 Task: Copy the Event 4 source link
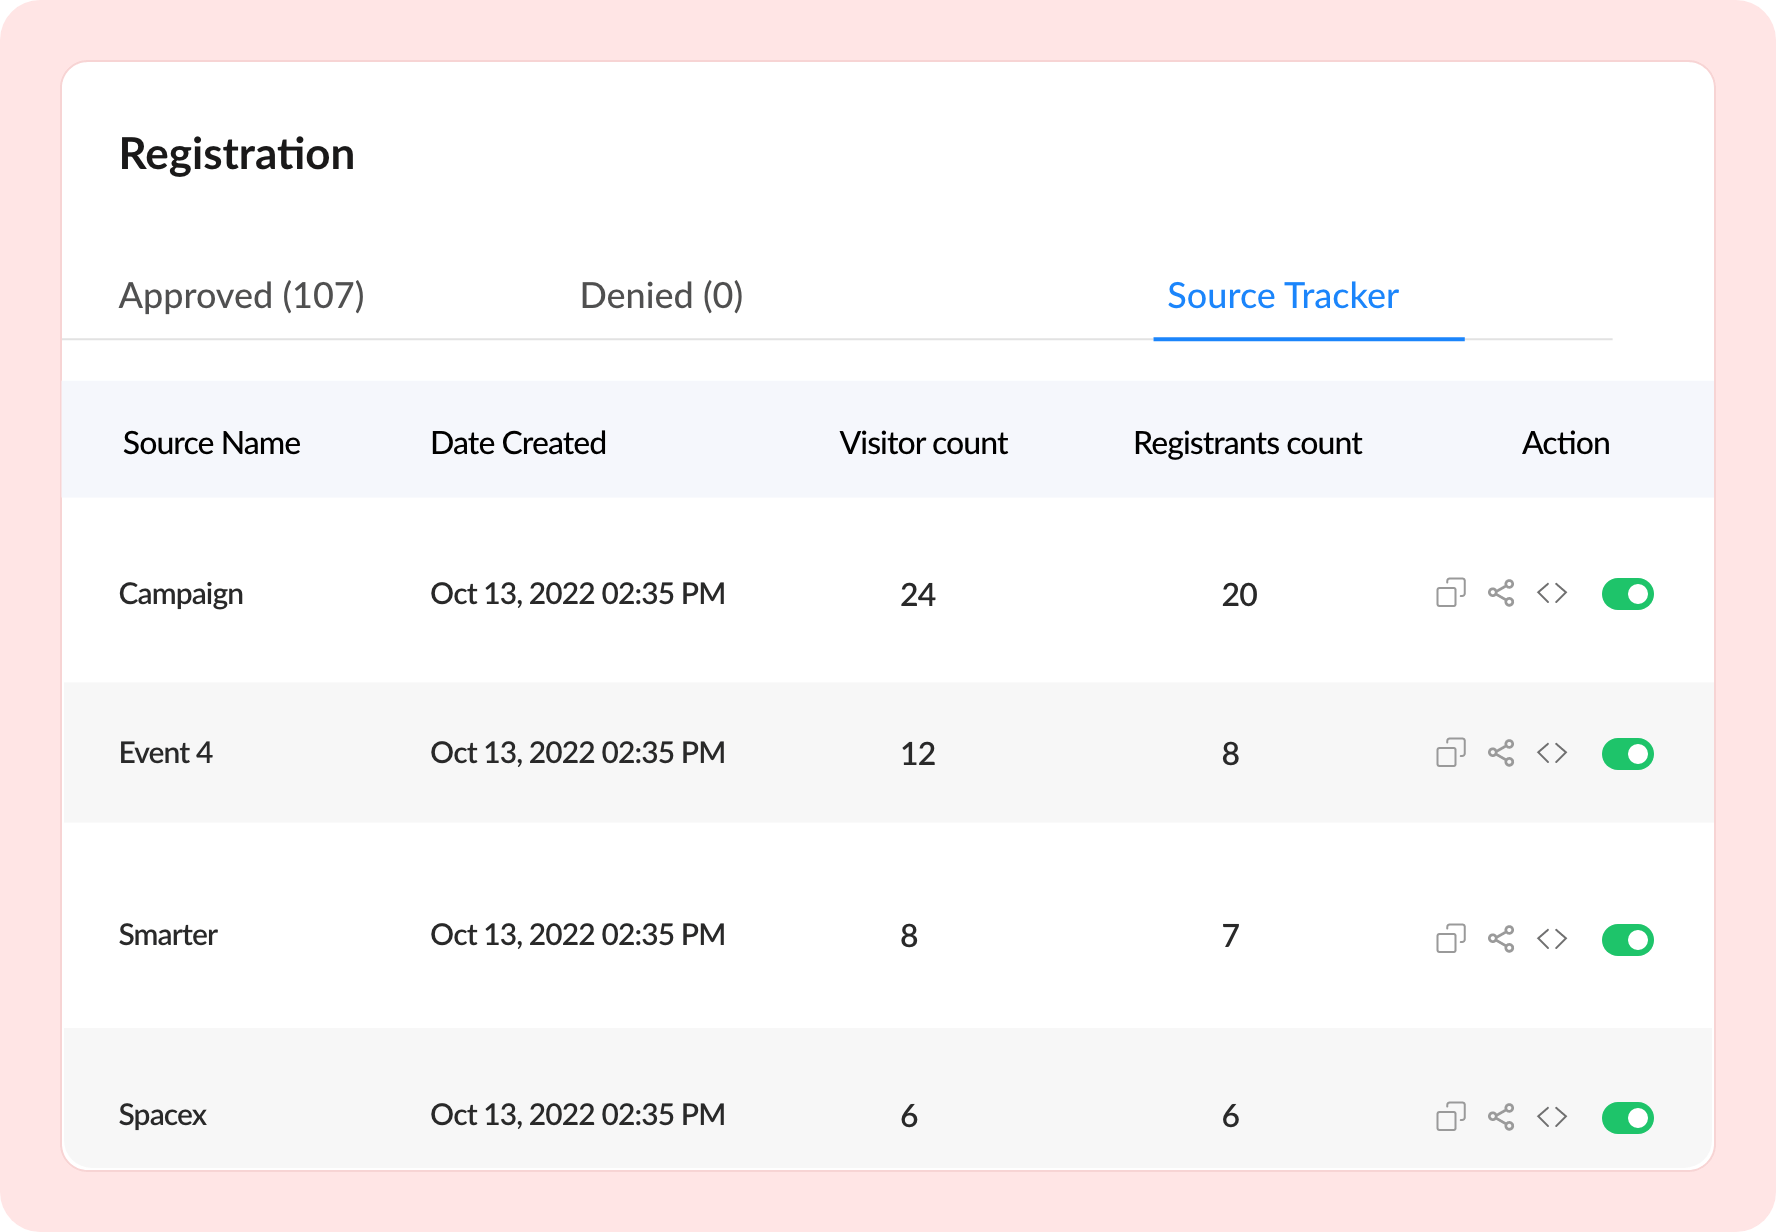(x=1450, y=753)
